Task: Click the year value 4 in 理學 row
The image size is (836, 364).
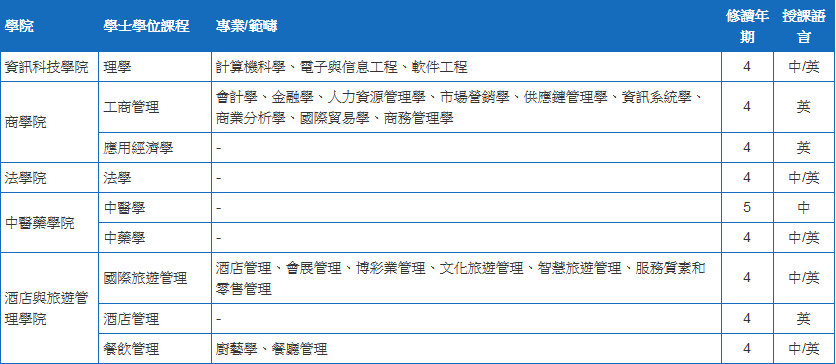Action: pyautogui.click(x=747, y=67)
